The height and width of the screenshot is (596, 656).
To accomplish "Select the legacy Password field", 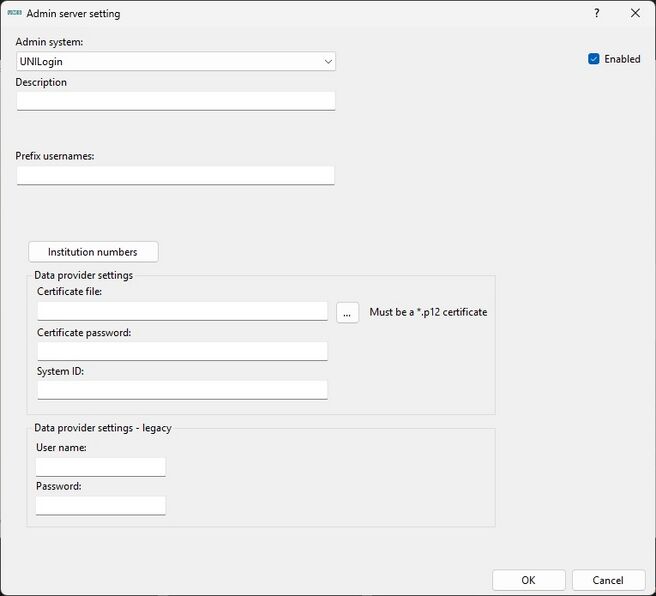I will (100, 506).
